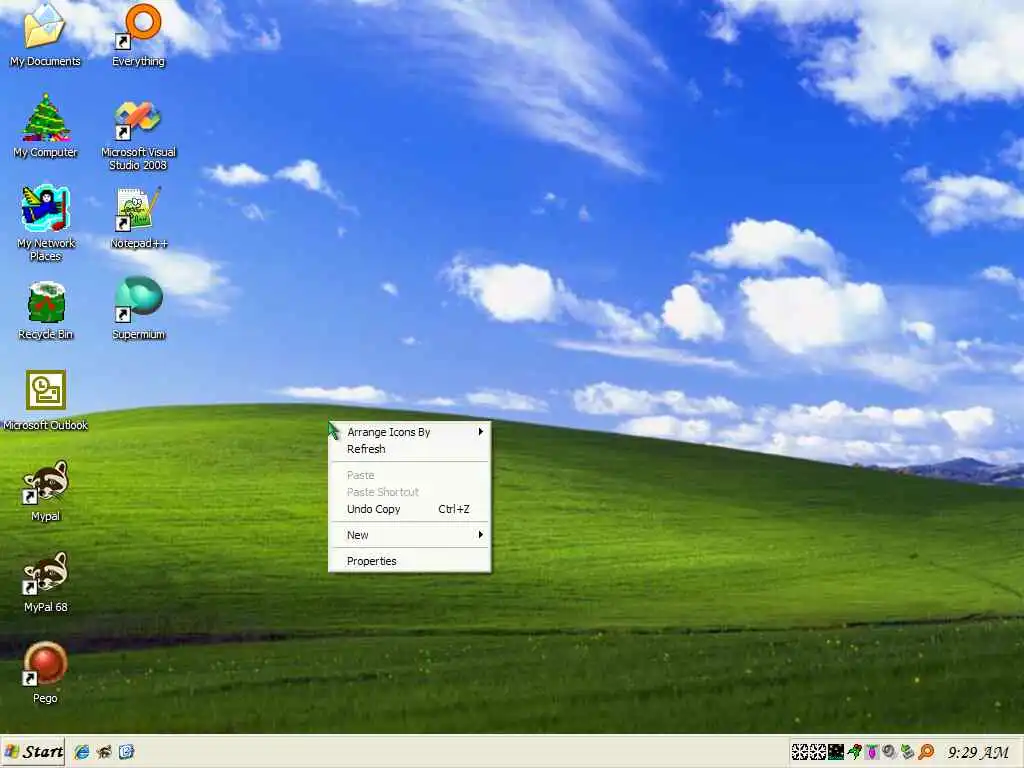Open the Start menu
Viewport: 1024px width, 768px height.
33,752
